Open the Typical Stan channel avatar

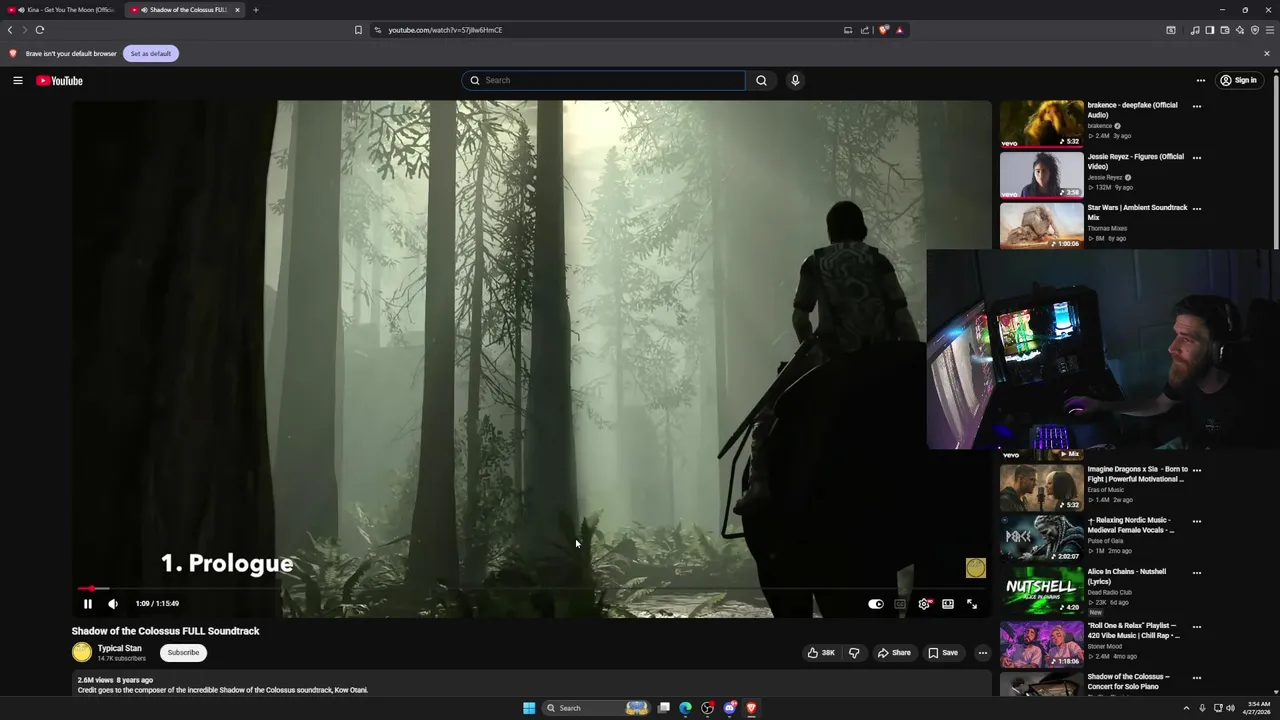tap(82, 653)
